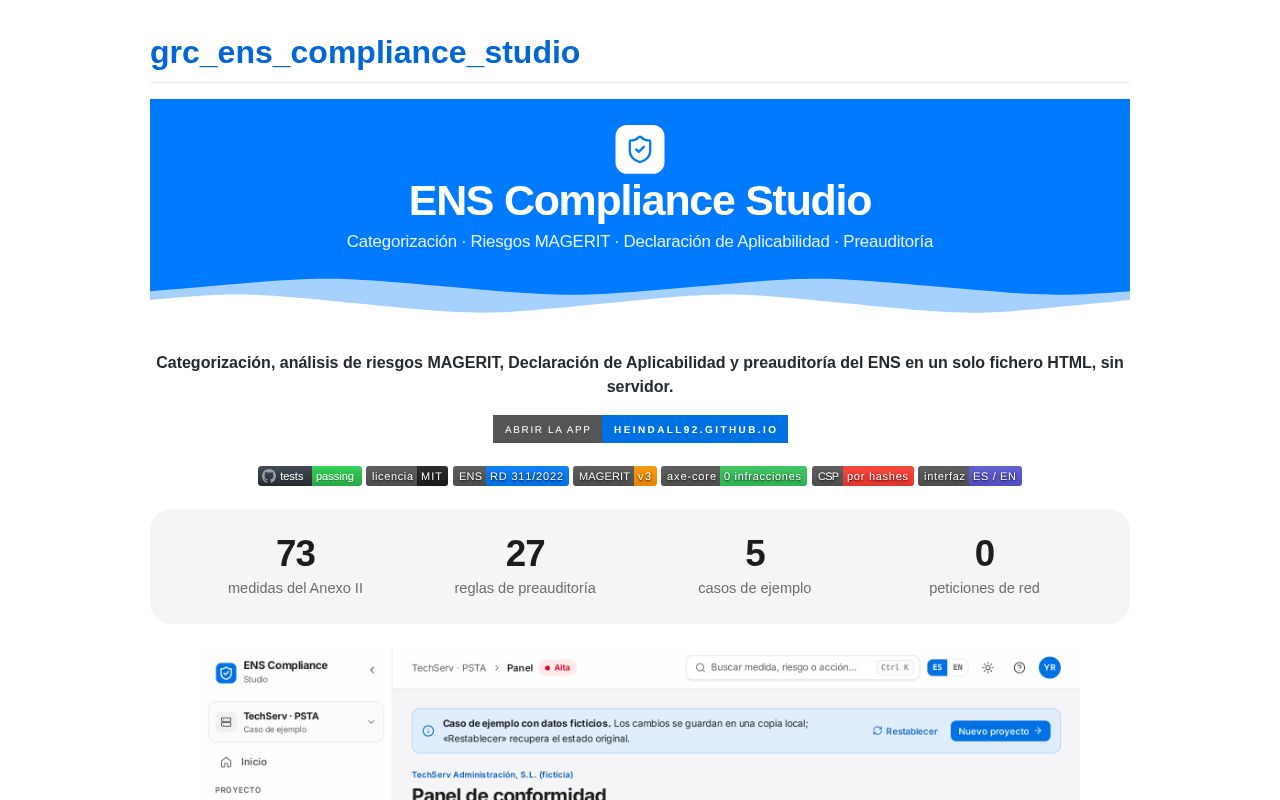Expand the TechServ · PSTA project dropdown arrow
This screenshot has height=800, width=1280.
click(371, 721)
